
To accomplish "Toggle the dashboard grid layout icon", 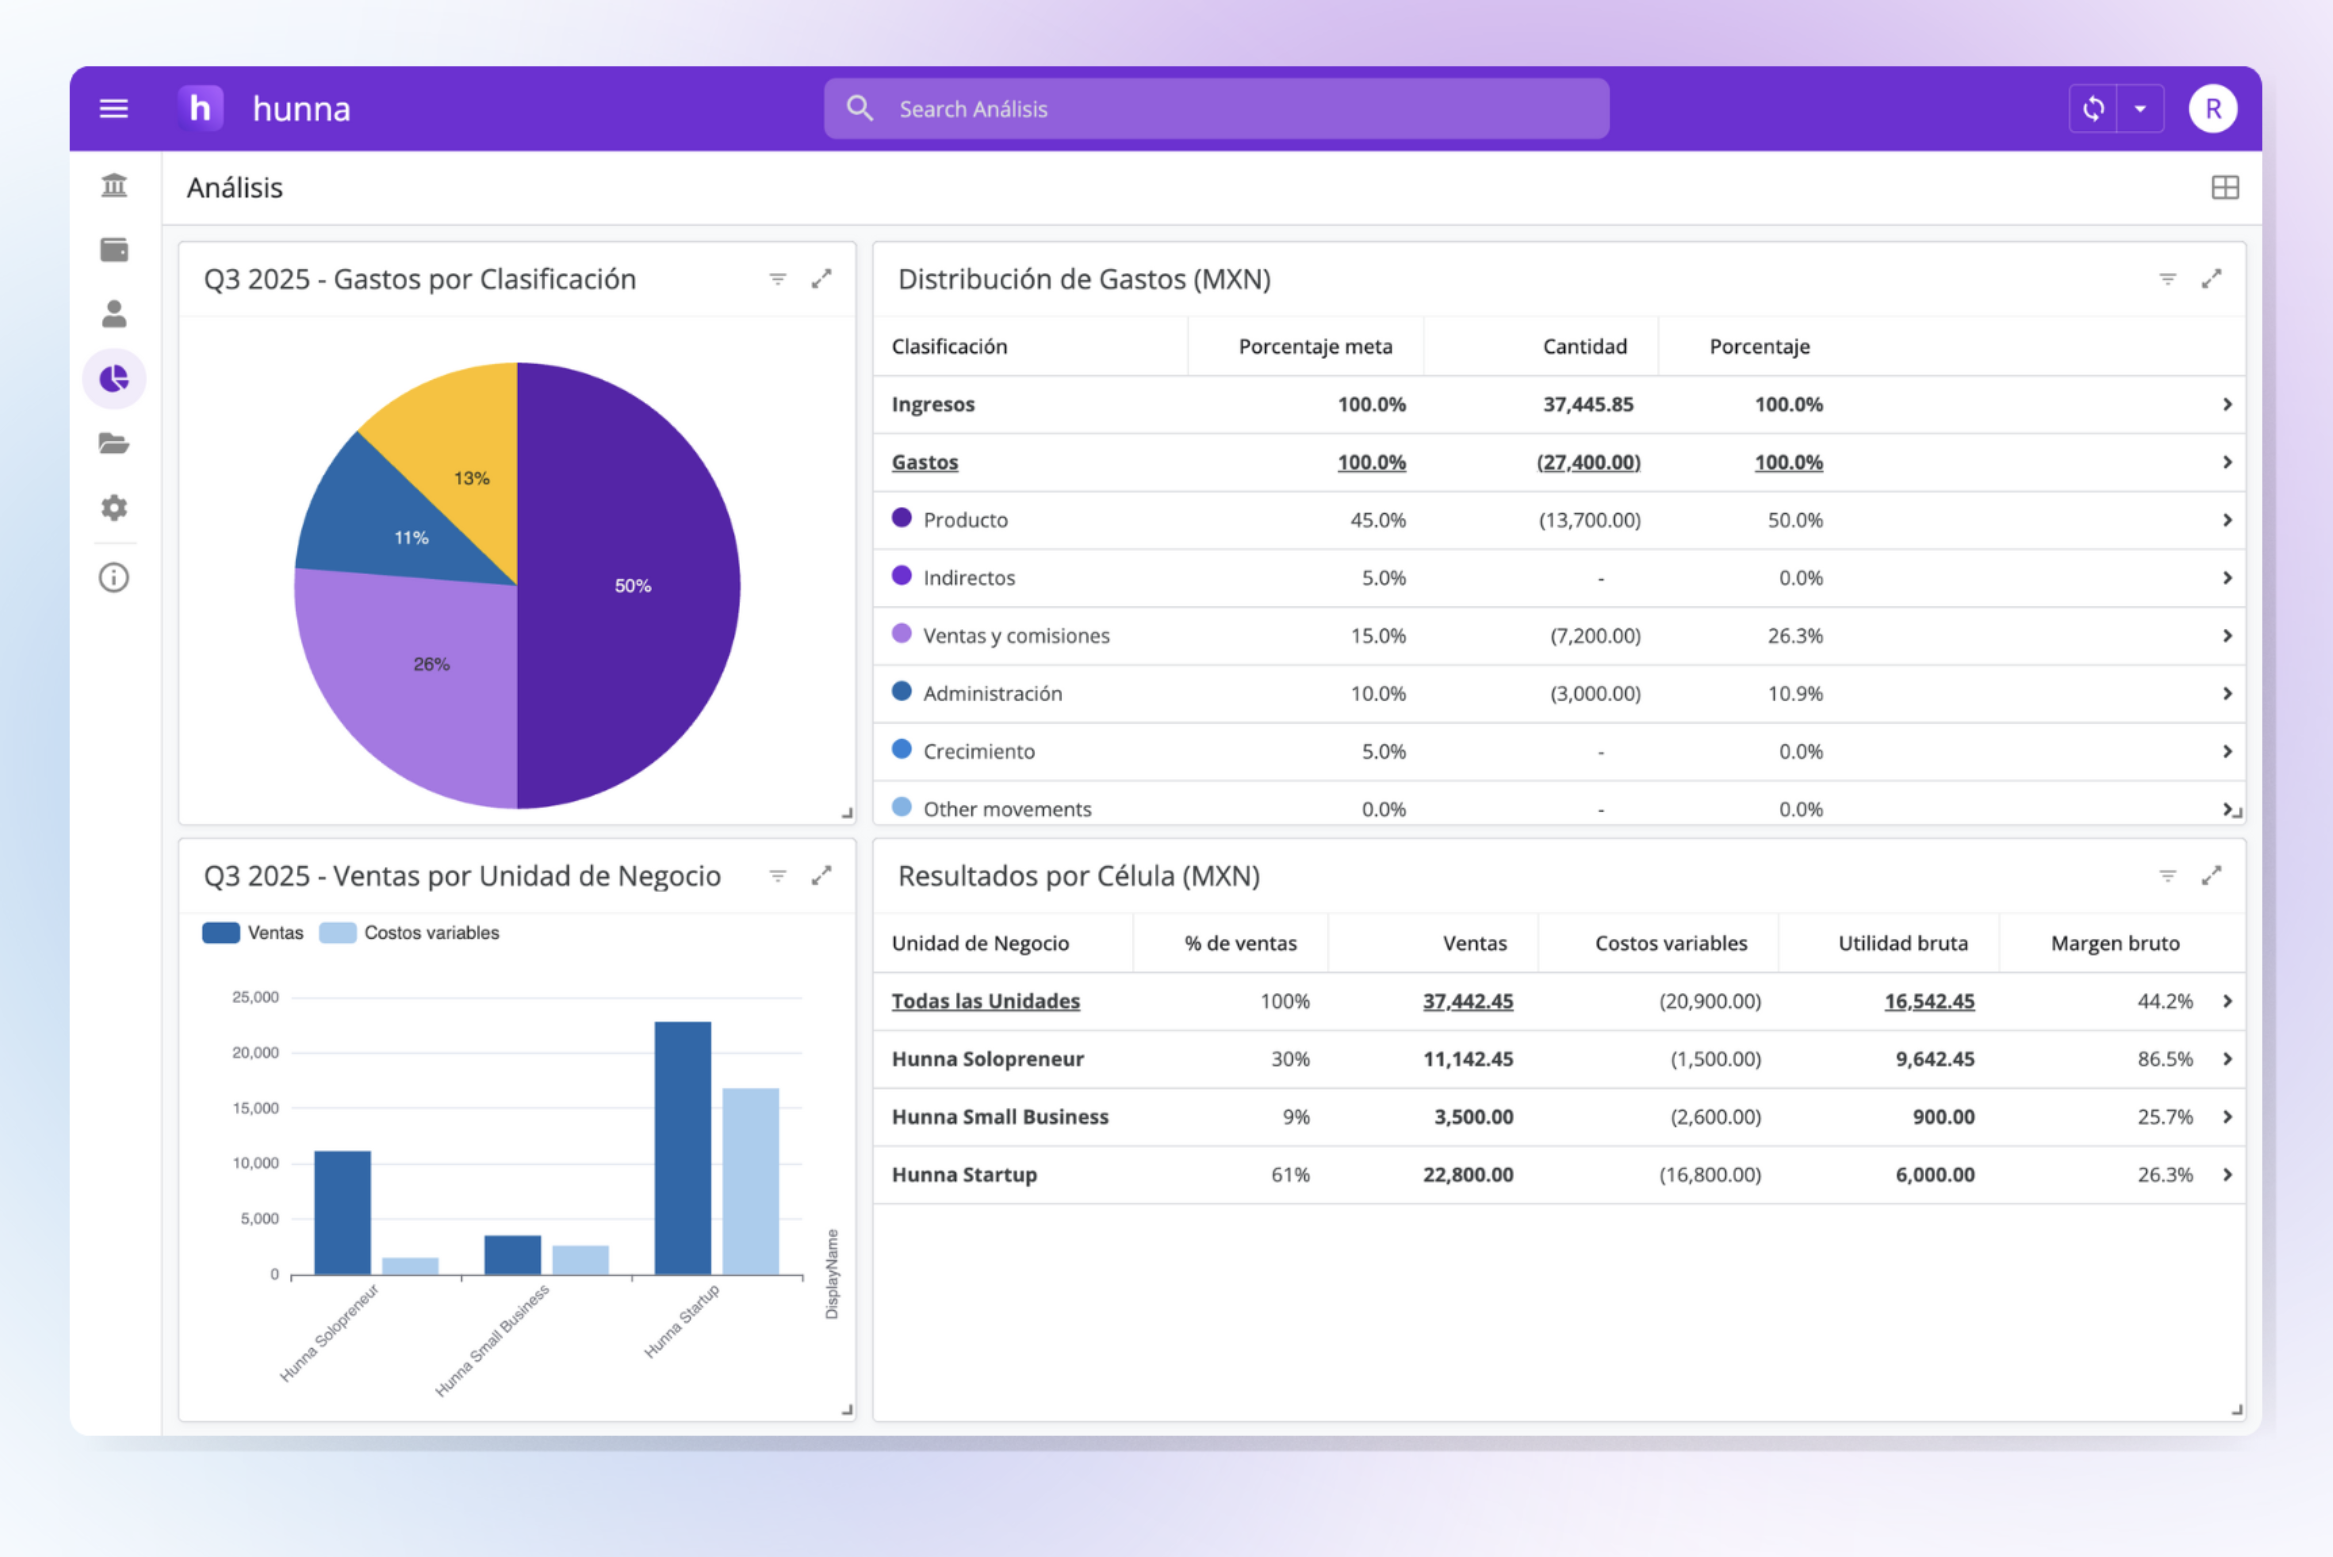I will (2224, 188).
